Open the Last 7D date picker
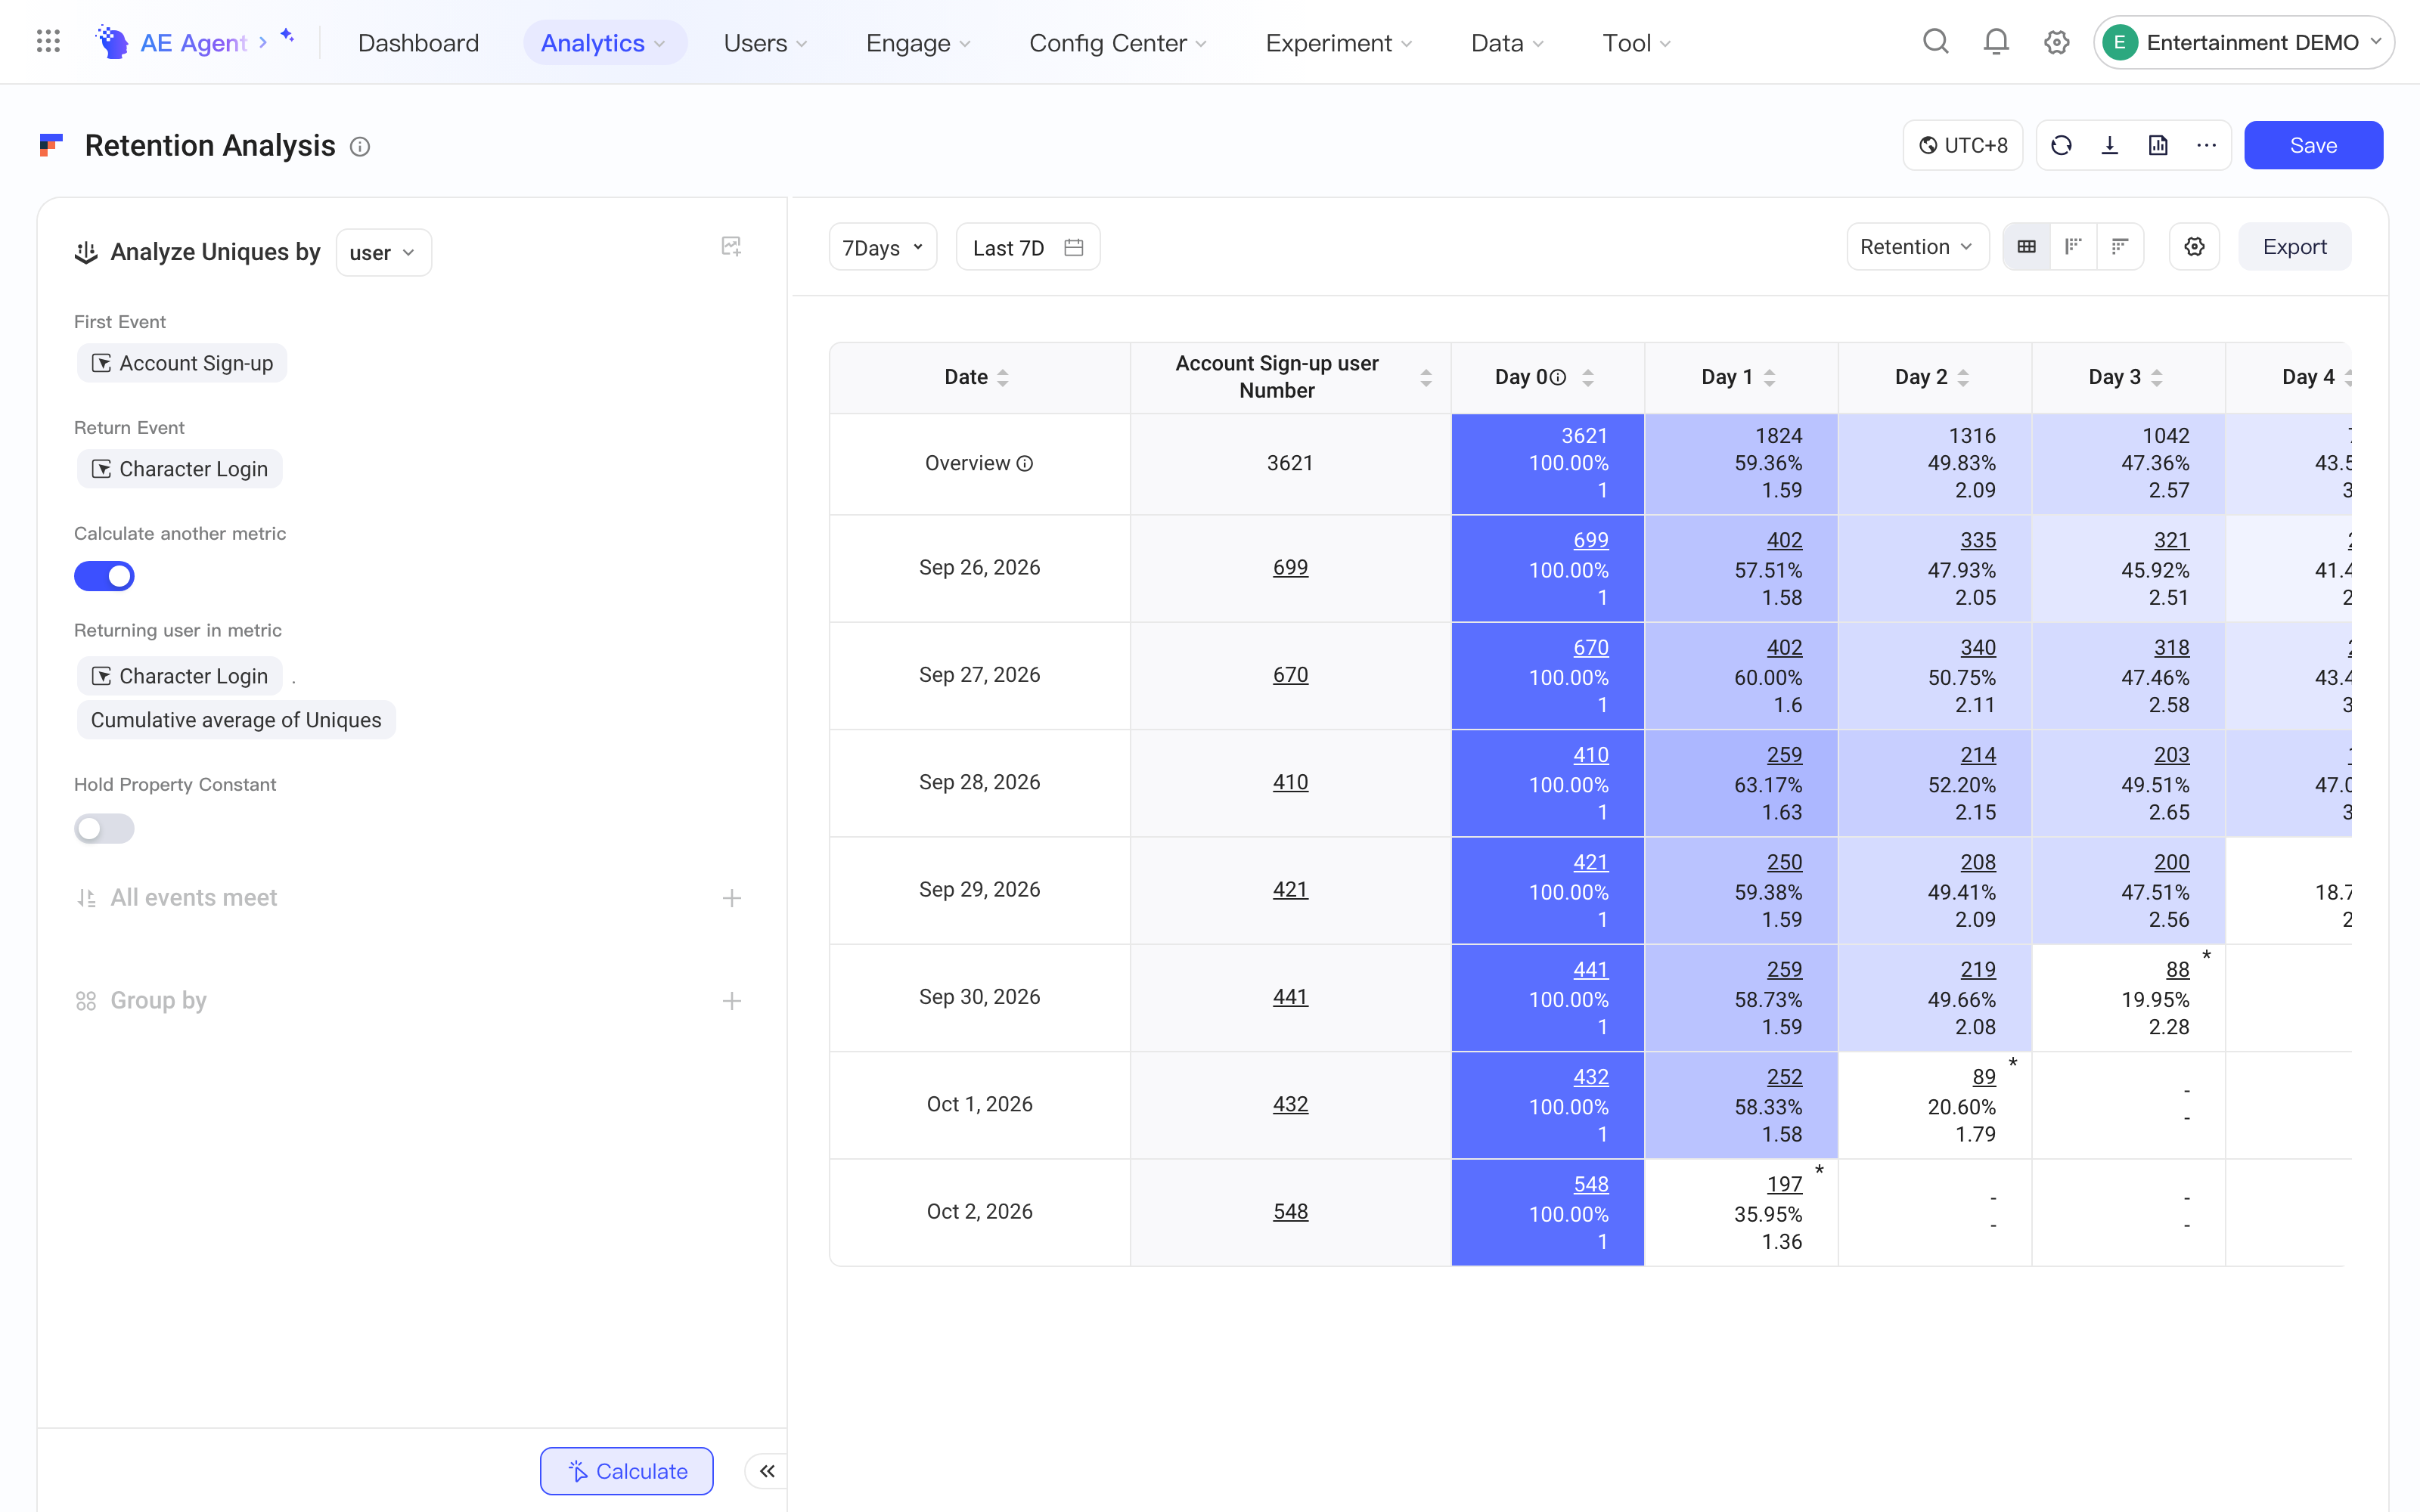Viewport: 2420px width, 1512px height. (x=1028, y=247)
